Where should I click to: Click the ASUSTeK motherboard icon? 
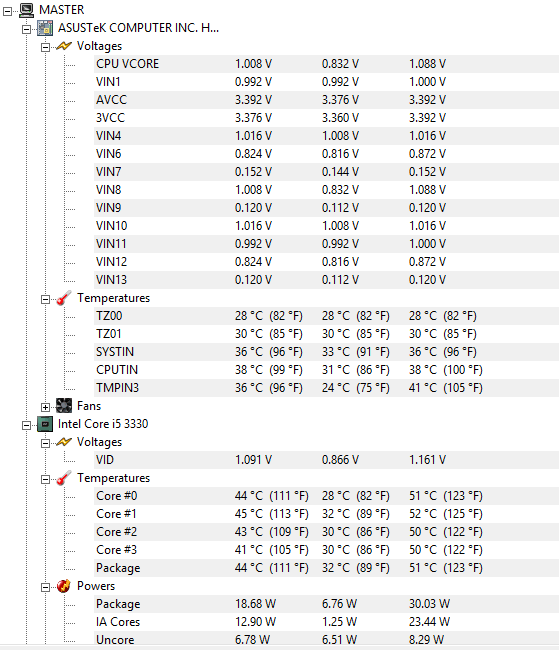pyautogui.click(x=45, y=28)
